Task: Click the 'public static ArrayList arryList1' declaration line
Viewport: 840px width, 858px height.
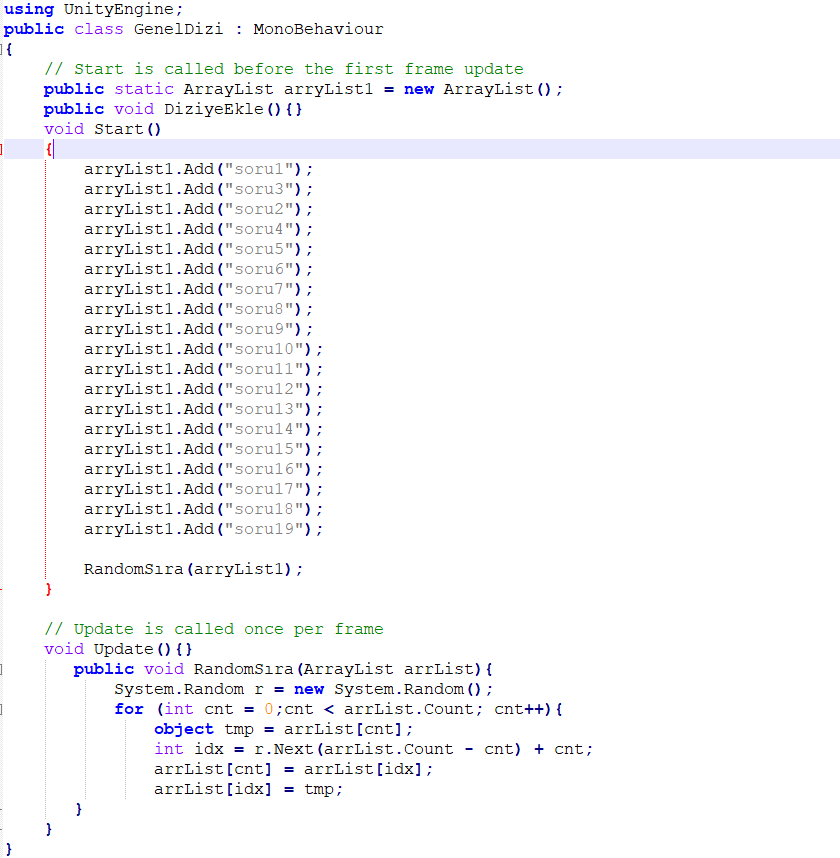Action: point(303,89)
